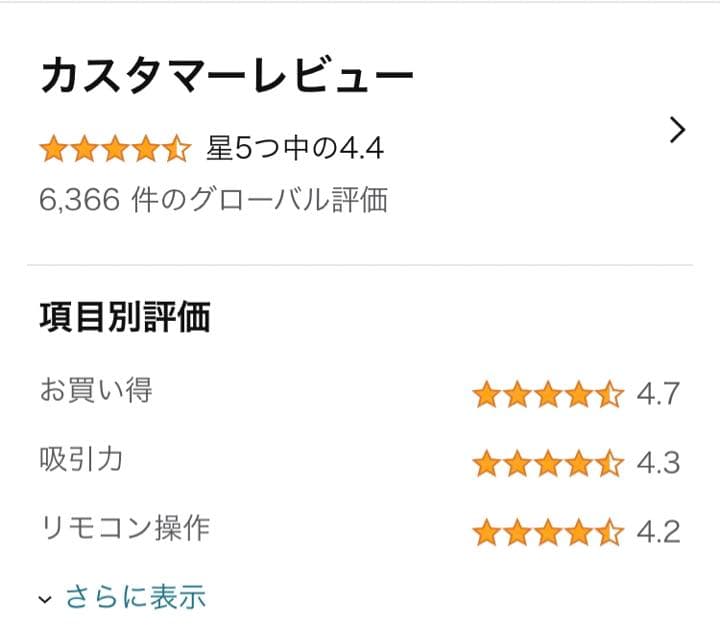Click the リモコン操作 star rating icons
720x639 pixels.
click(548, 531)
